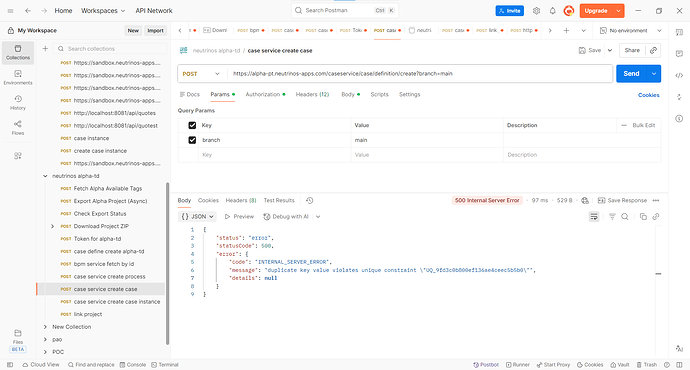Focus the Search Postman box

coord(345,10)
